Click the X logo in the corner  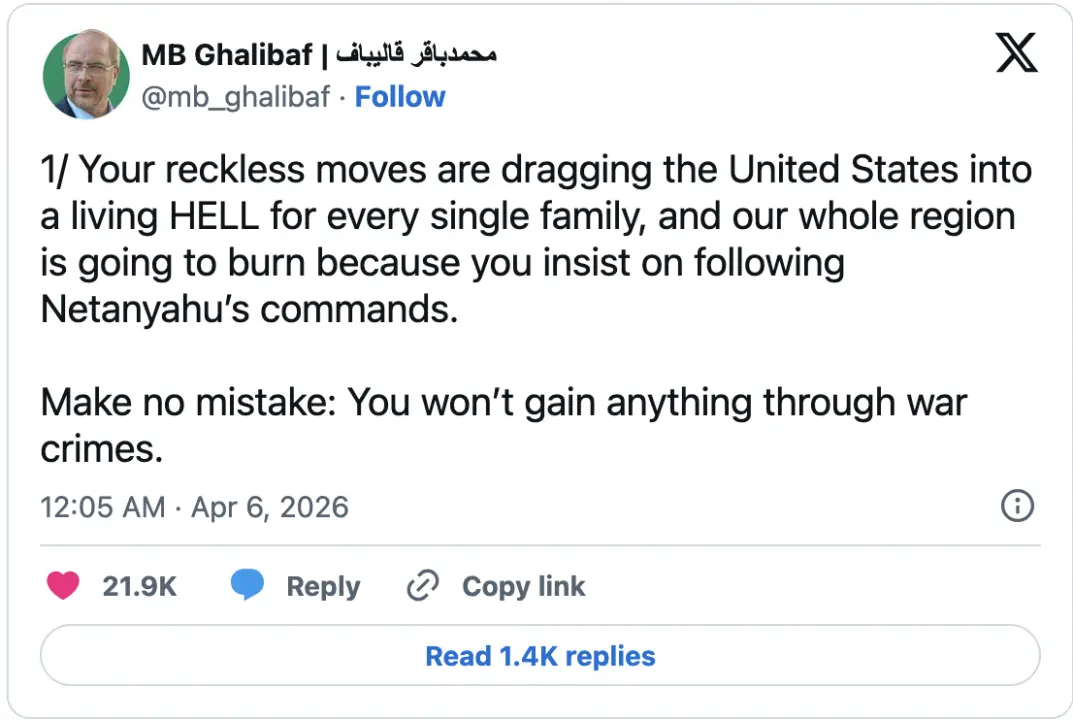point(1016,52)
